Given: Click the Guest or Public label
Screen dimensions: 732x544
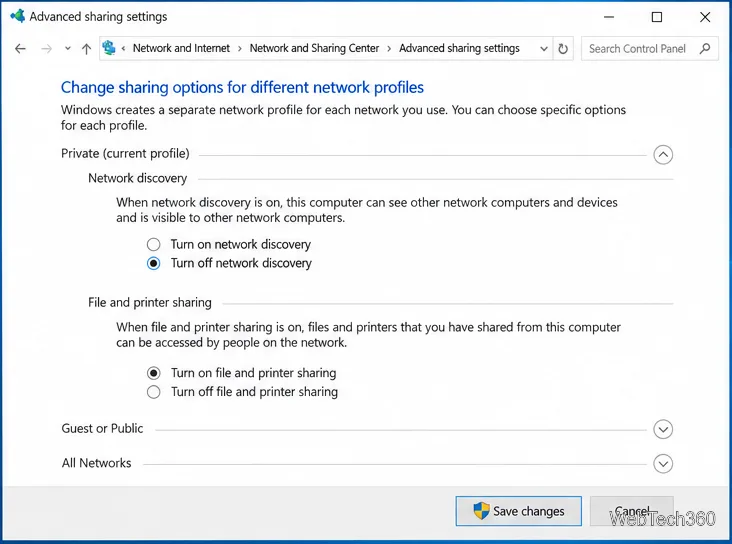Looking at the screenshot, I should (x=102, y=428).
